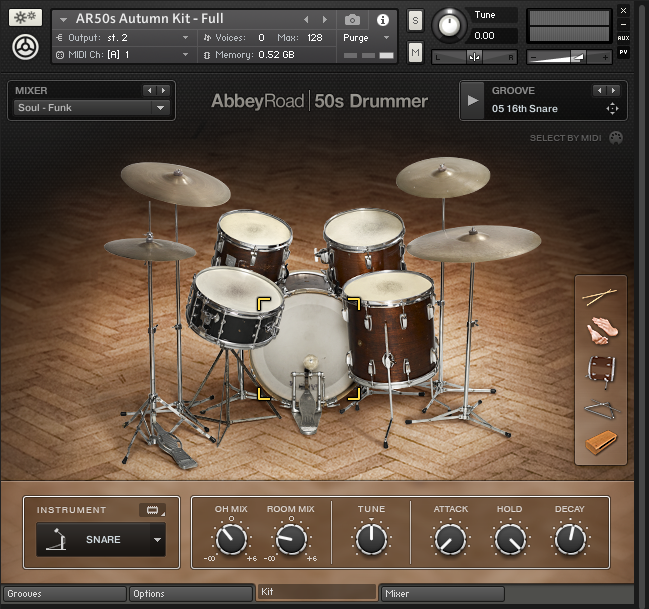Toggle the Mute (M) button
Screen dimensions: 649x609
point(415,52)
